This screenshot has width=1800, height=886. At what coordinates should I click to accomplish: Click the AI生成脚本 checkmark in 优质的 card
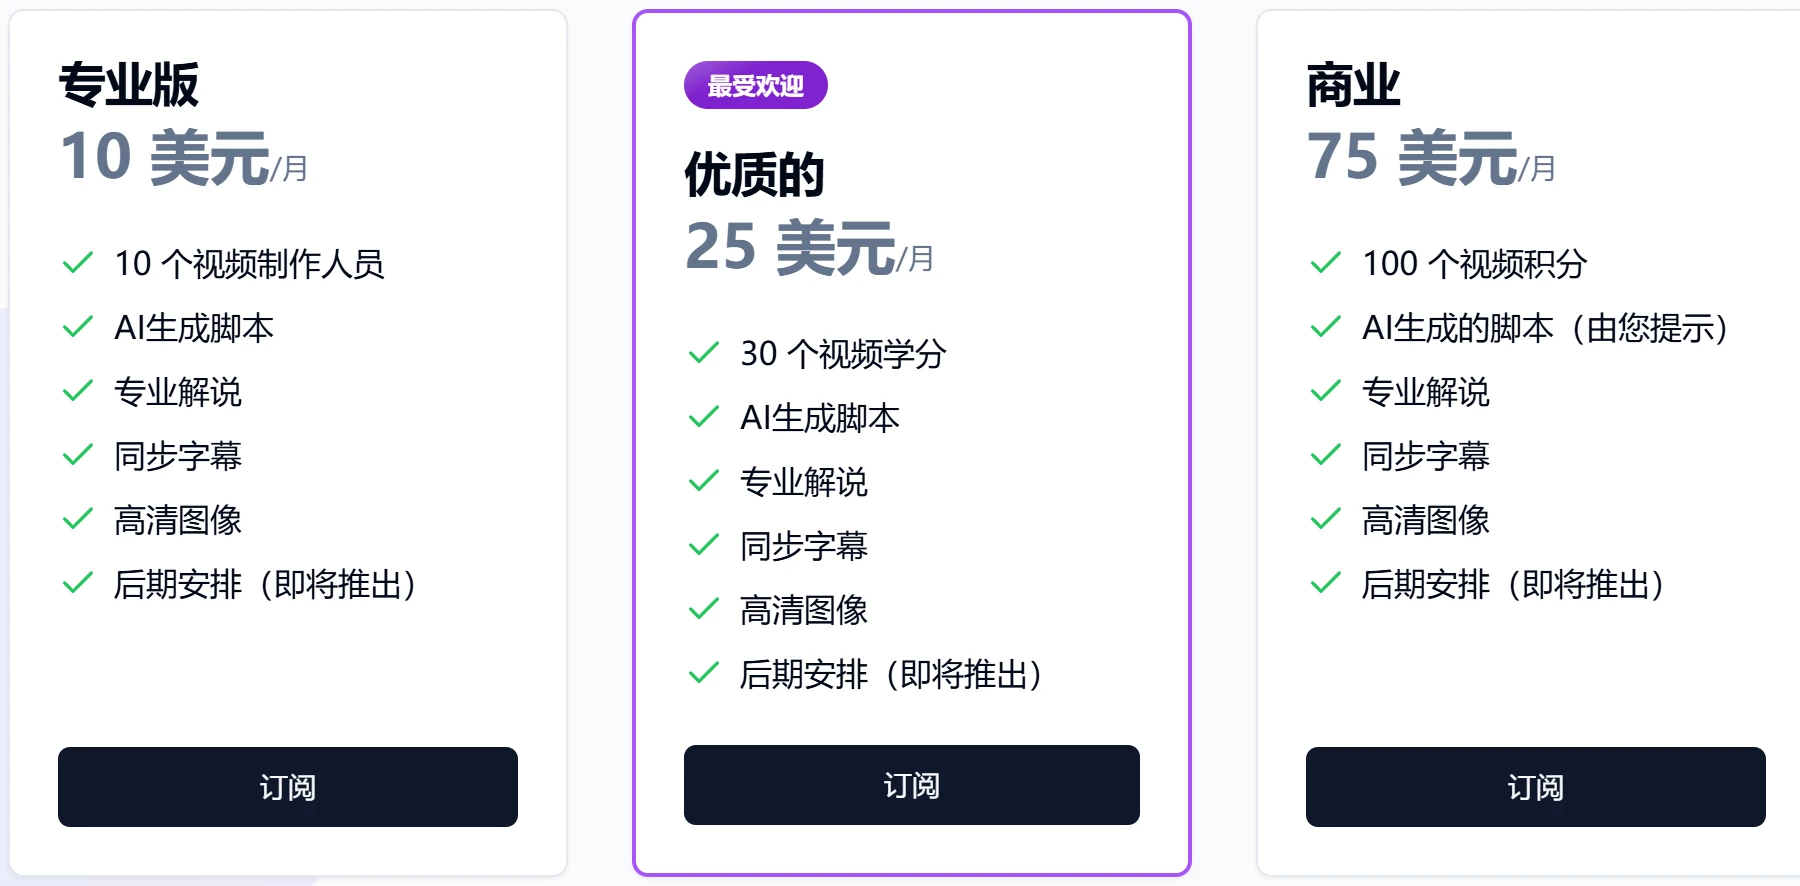704,417
